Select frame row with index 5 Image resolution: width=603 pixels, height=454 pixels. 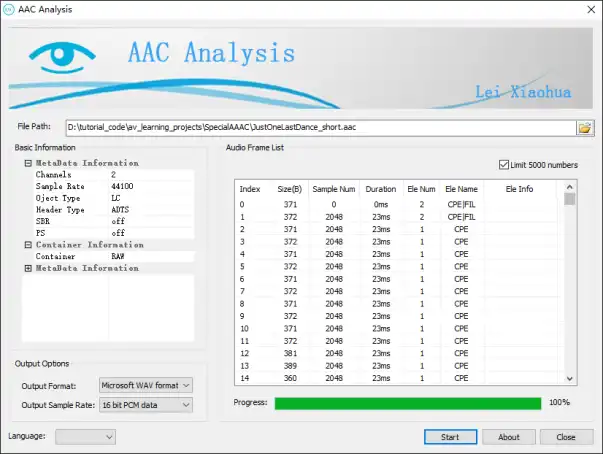396,266
